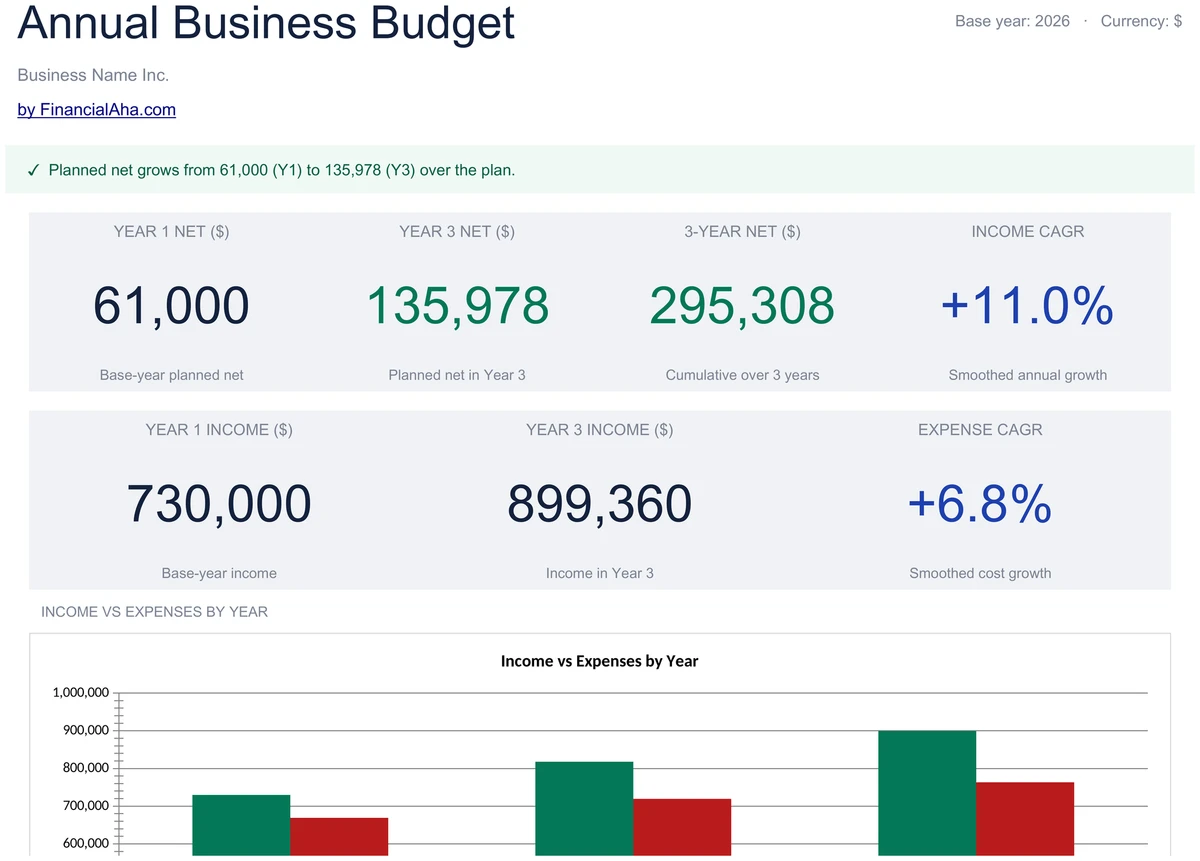Click the YEAR 3 INCOME ($) heading
This screenshot has height=861, width=1200.
(600, 429)
